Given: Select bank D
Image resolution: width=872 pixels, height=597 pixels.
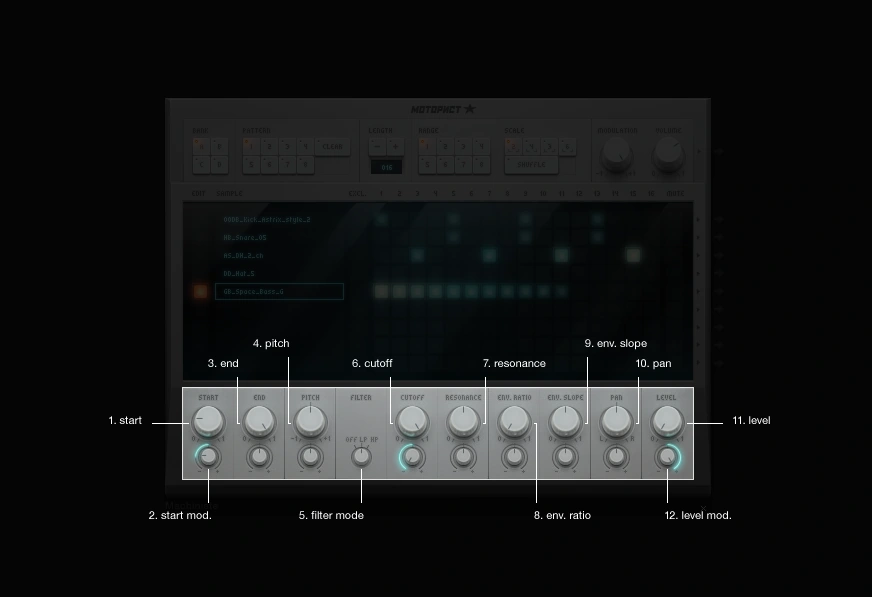Looking at the screenshot, I should click(x=219, y=165).
